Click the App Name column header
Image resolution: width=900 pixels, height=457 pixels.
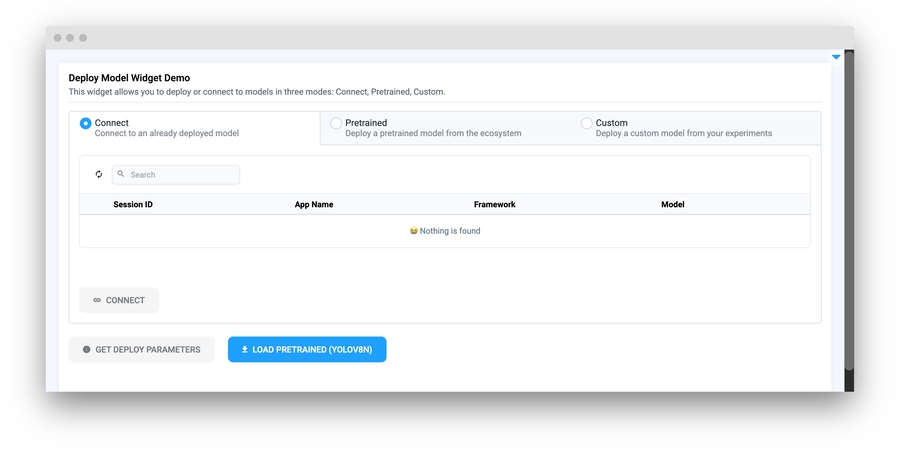pyautogui.click(x=314, y=204)
